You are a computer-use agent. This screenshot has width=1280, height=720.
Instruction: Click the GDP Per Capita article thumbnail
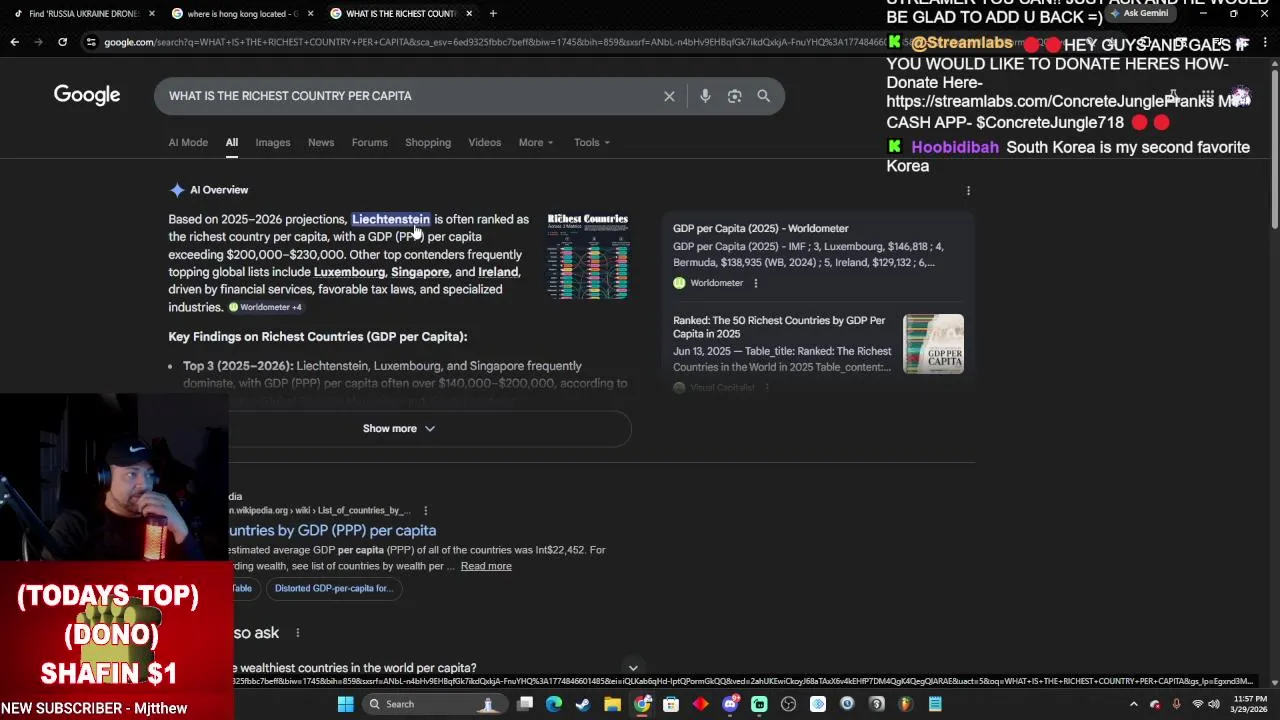[933, 344]
